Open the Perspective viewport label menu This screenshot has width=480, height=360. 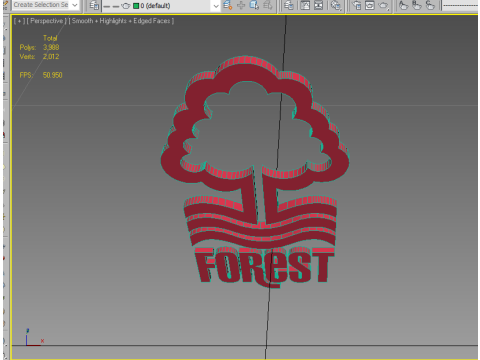point(46,21)
